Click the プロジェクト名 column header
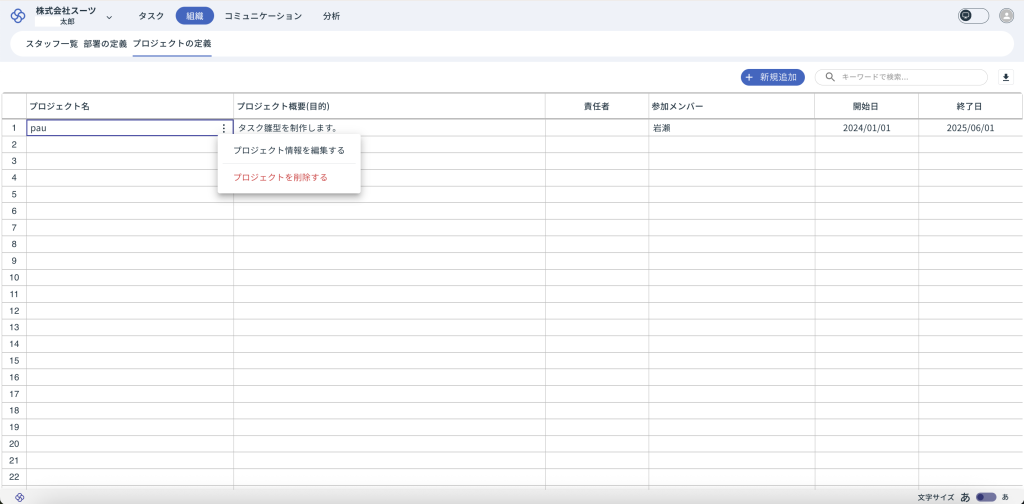The image size is (1024, 504). click(129, 106)
